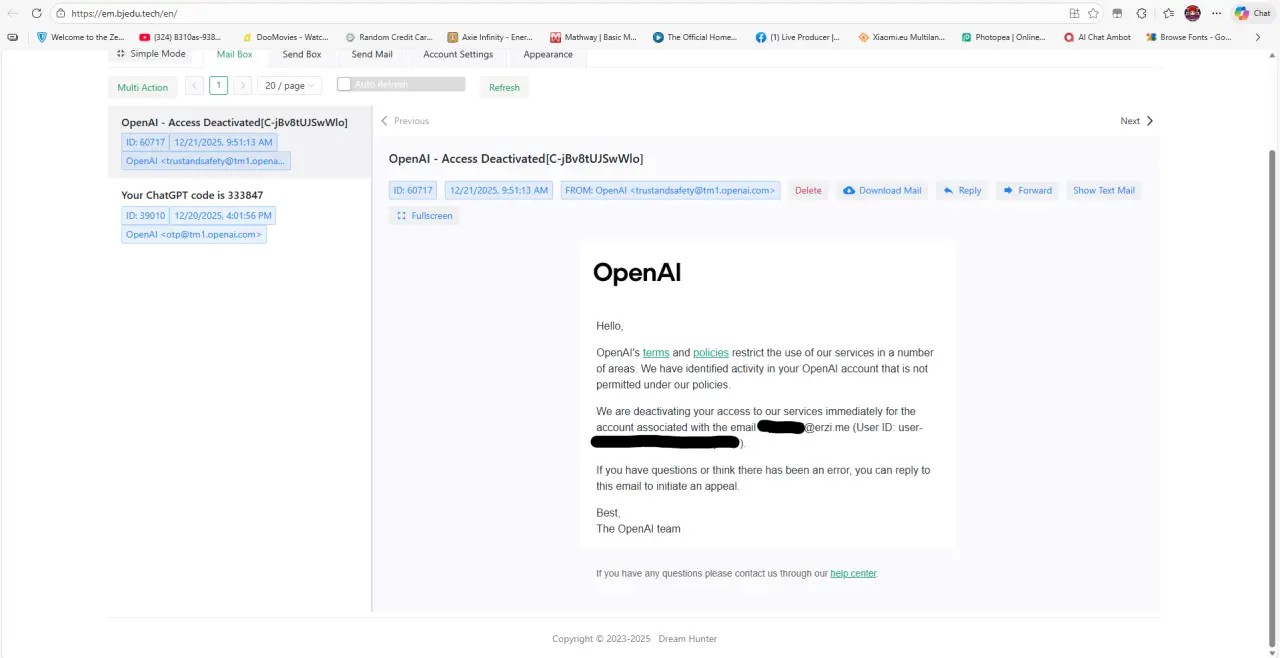Click the otp@tm1.openai.com sender tag
Screen dimensions: 1280x658
click(194, 234)
